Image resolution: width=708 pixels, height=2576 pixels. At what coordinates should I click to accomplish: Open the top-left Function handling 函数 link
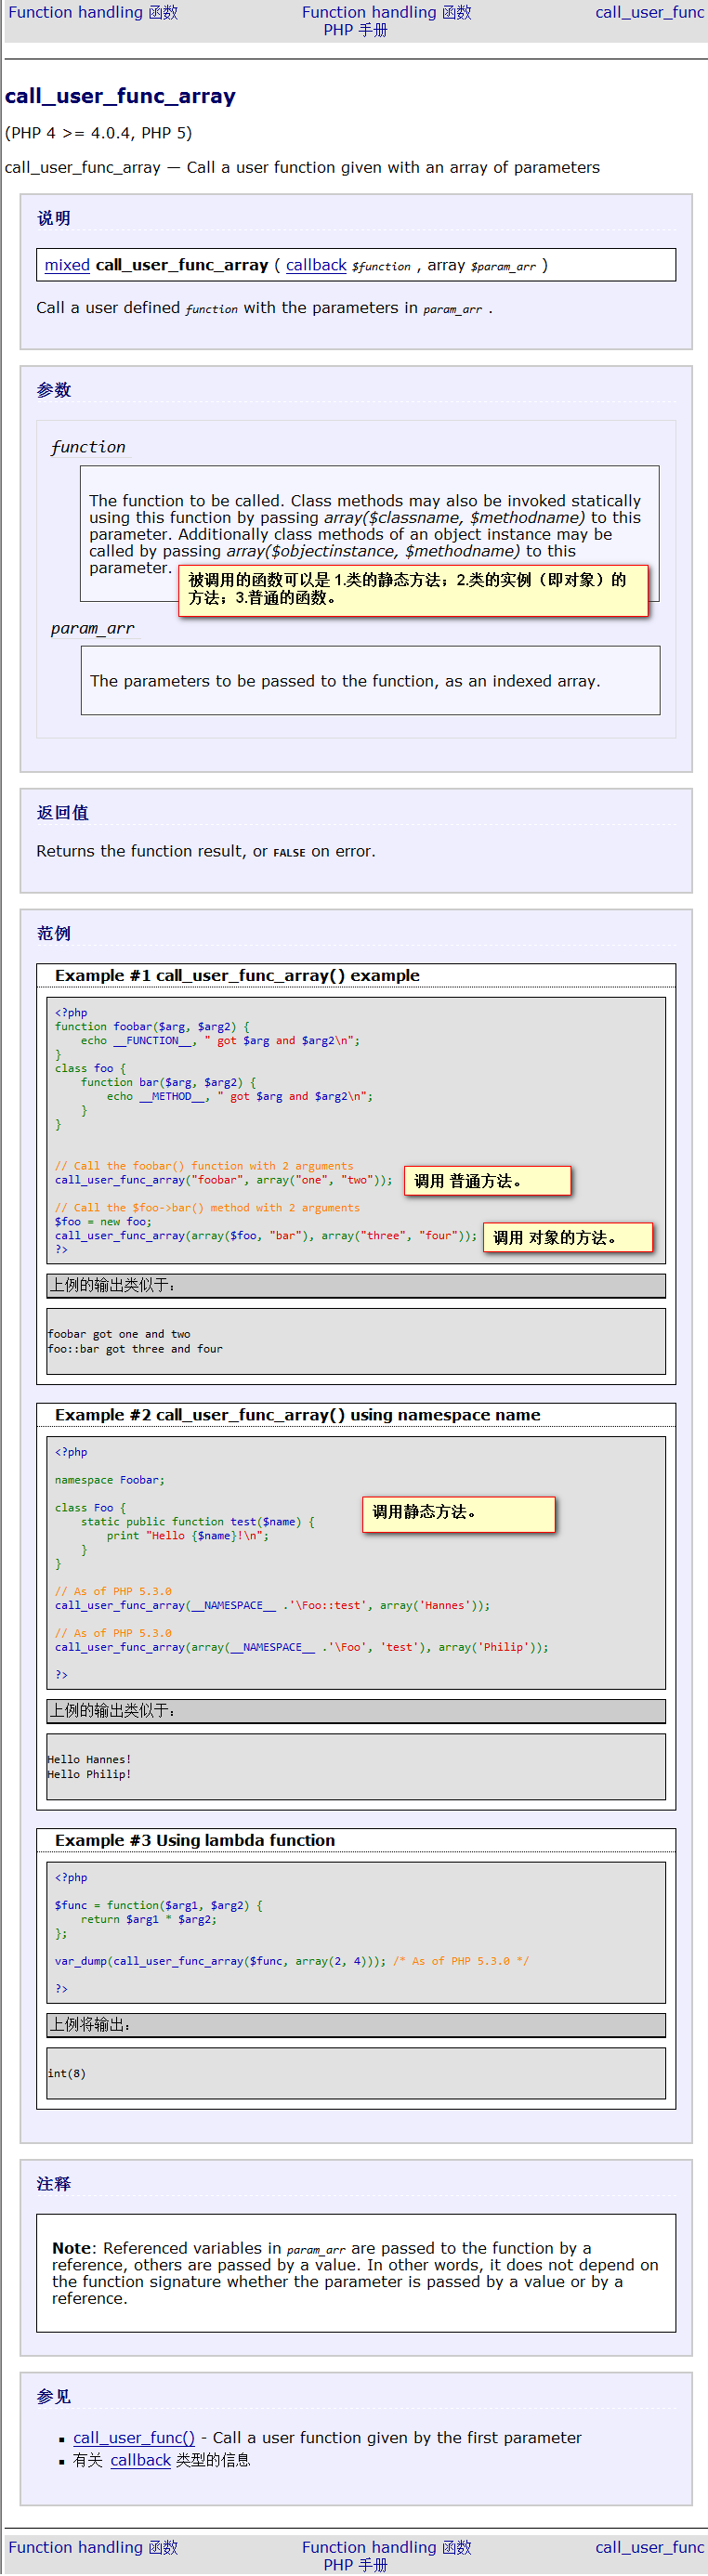93,12
